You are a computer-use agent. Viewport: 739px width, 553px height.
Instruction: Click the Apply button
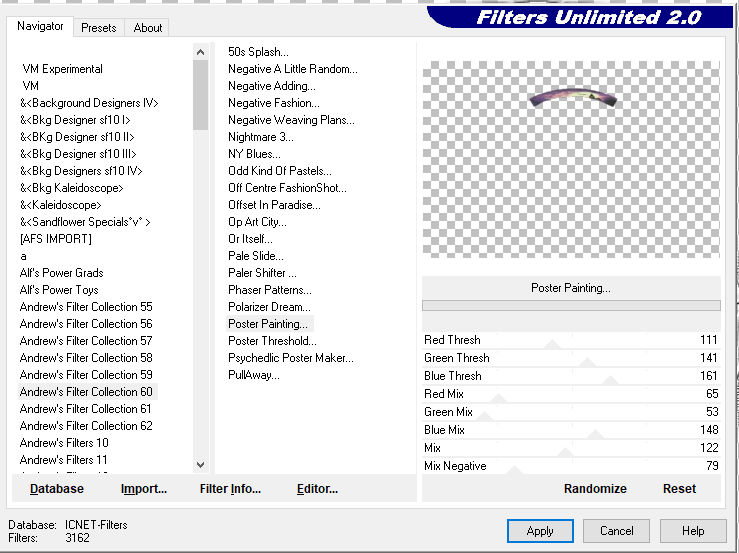click(x=540, y=531)
